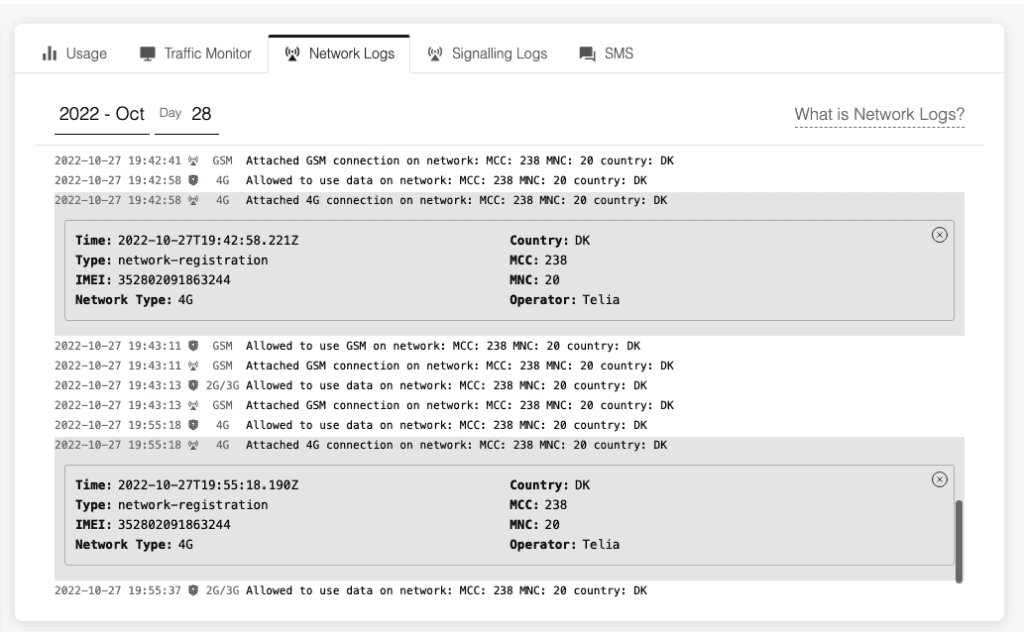Click antenna icon on 19:43:13 Attached GSM row
The height and width of the screenshot is (632, 1024).
click(193, 405)
